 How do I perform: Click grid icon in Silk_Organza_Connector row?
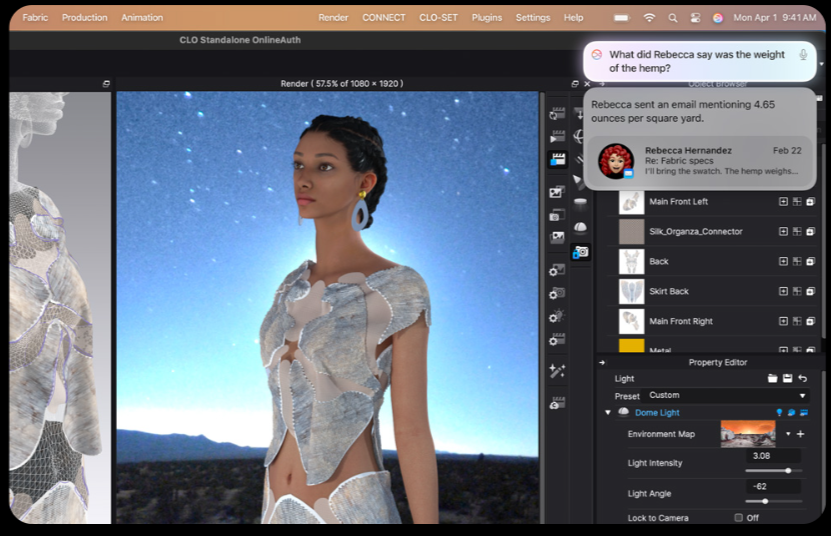click(797, 231)
